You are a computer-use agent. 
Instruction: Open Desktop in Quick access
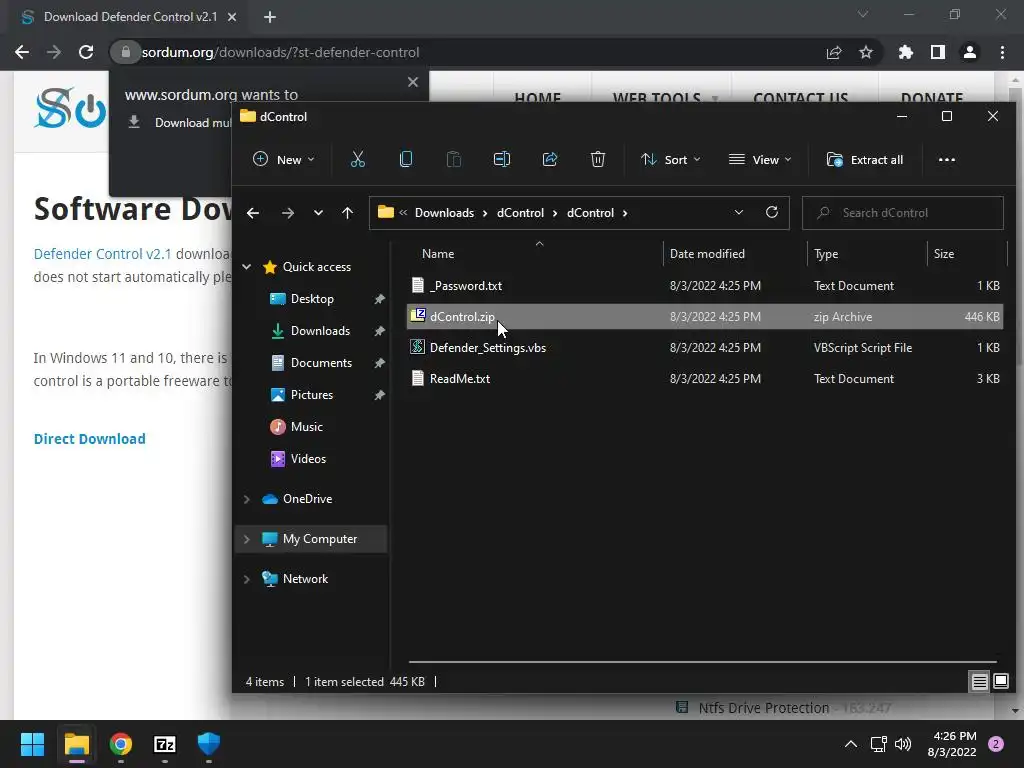click(x=312, y=298)
